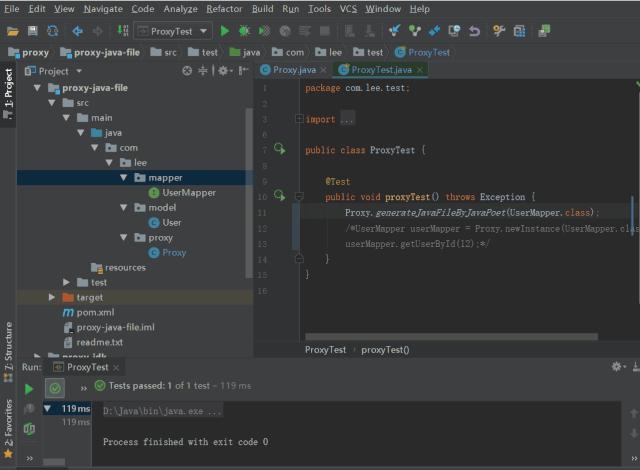
Task: Switch to the Proxy.java tab
Action: coord(293,70)
